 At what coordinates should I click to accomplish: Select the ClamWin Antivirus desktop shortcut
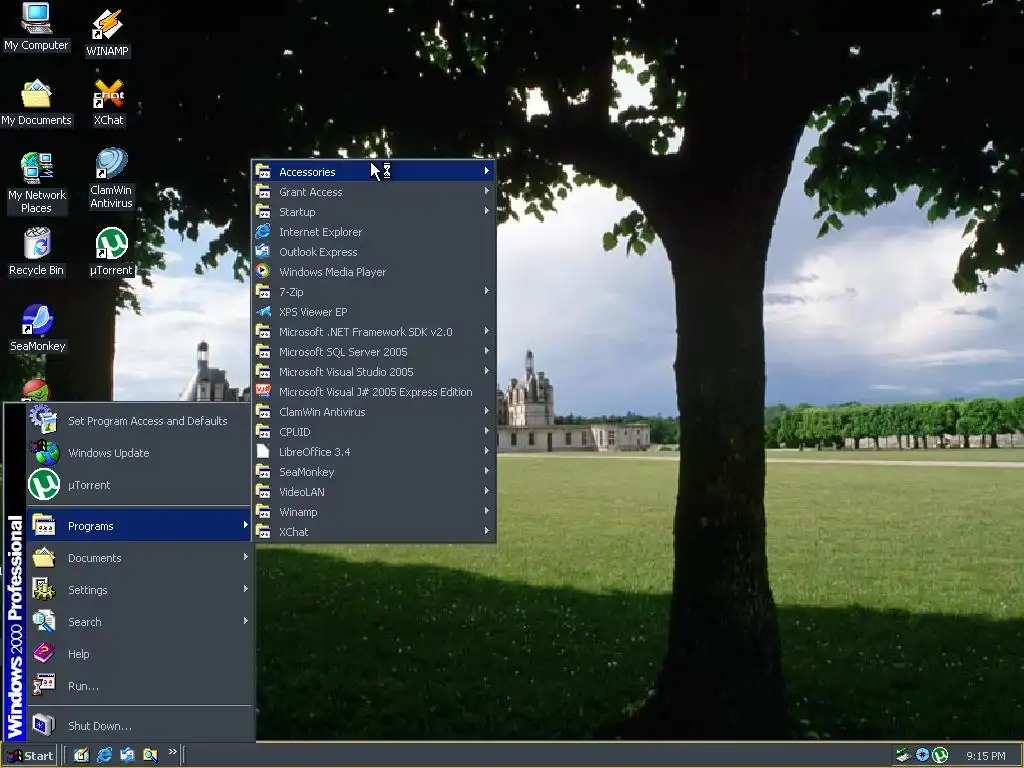pos(111,178)
